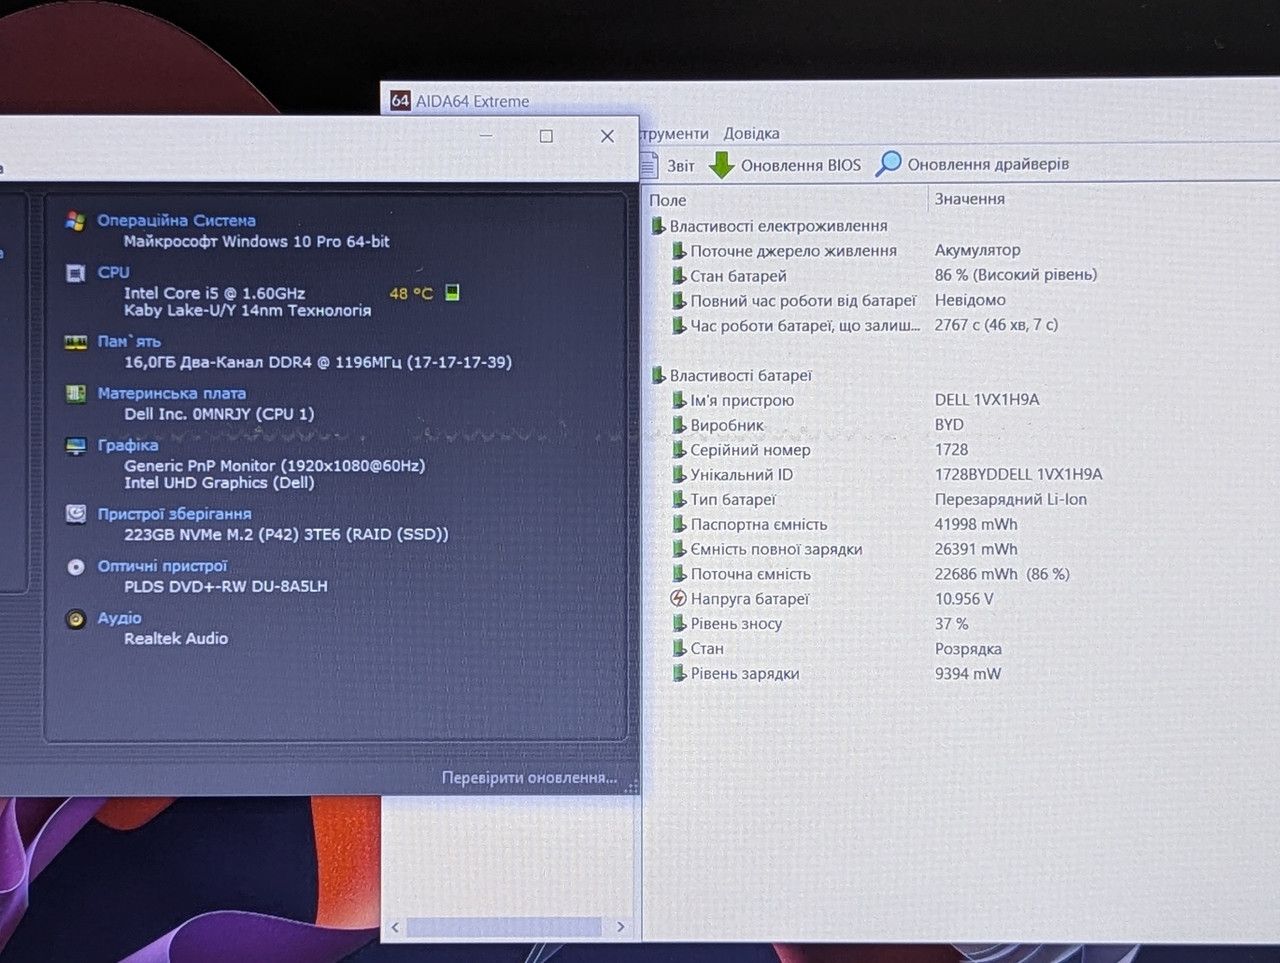Click the Поле column header

click(x=668, y=200)
